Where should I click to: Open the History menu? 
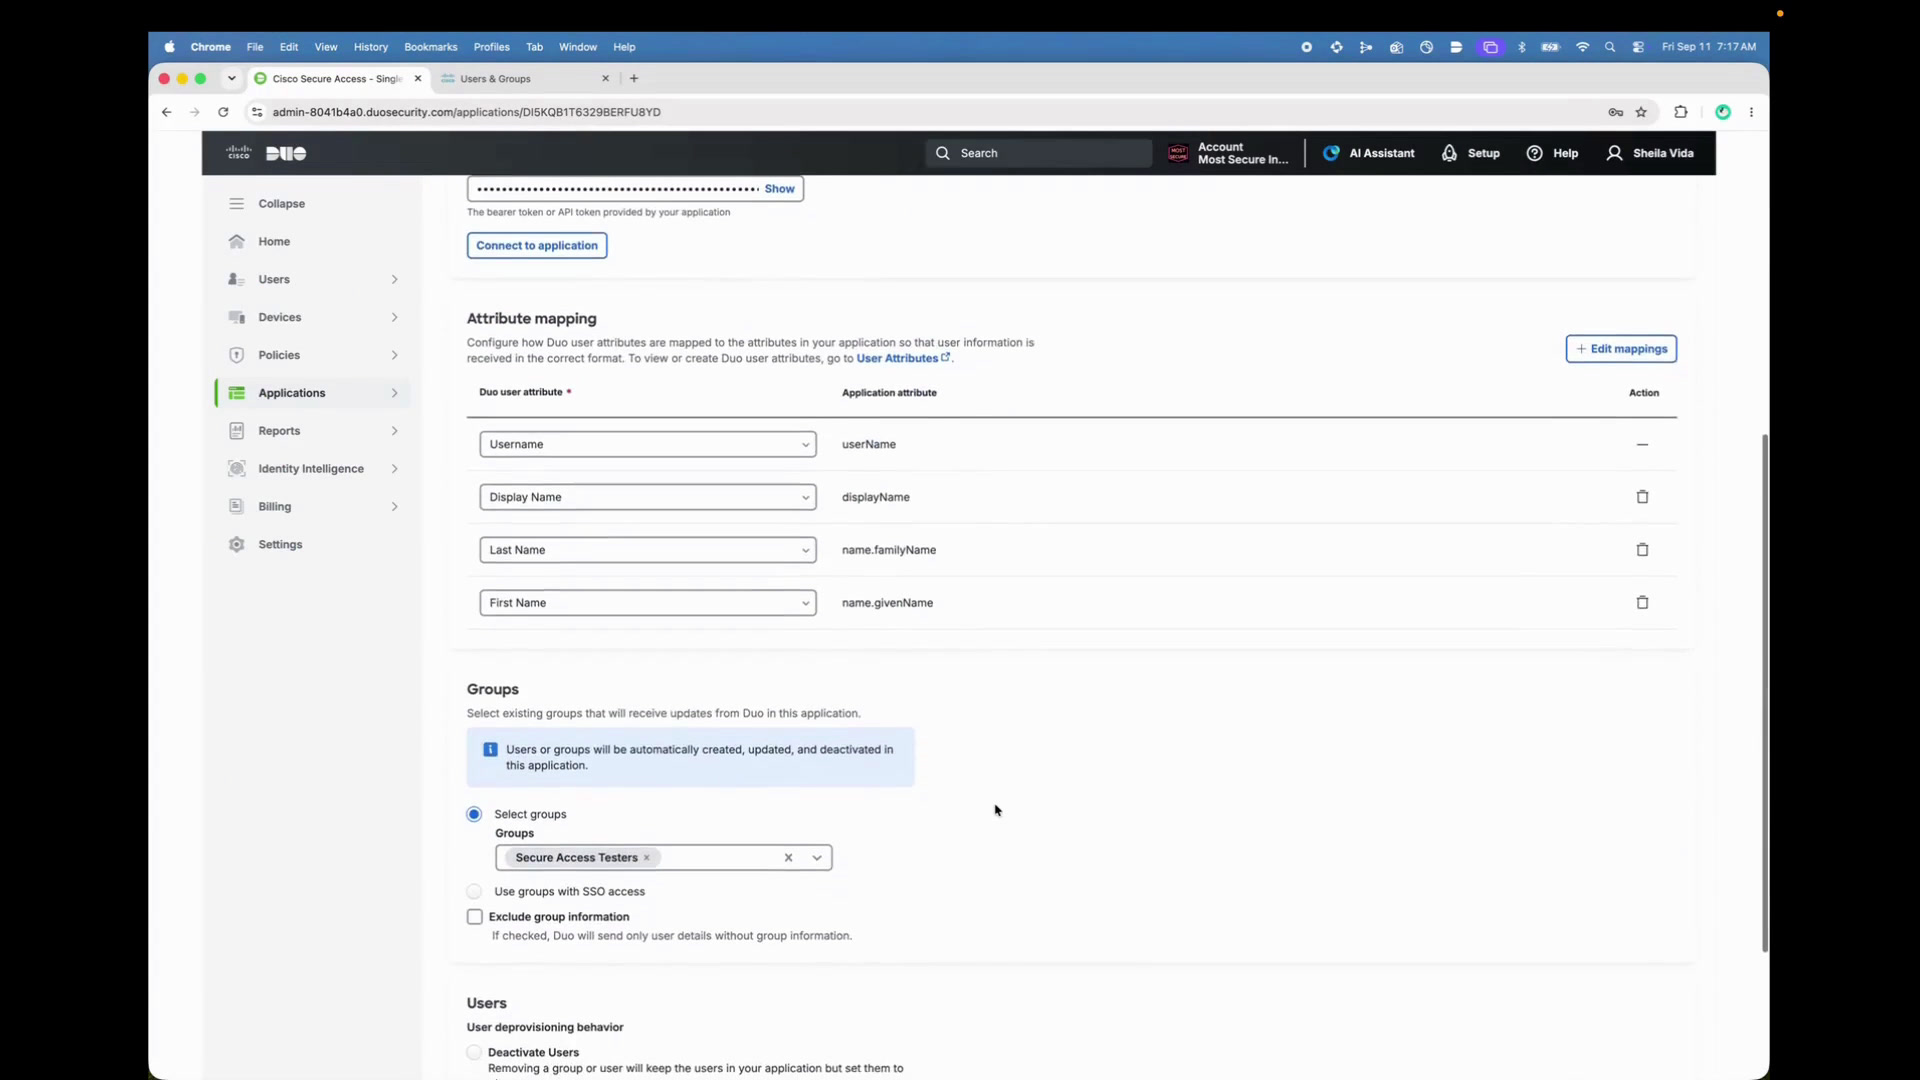371,47
